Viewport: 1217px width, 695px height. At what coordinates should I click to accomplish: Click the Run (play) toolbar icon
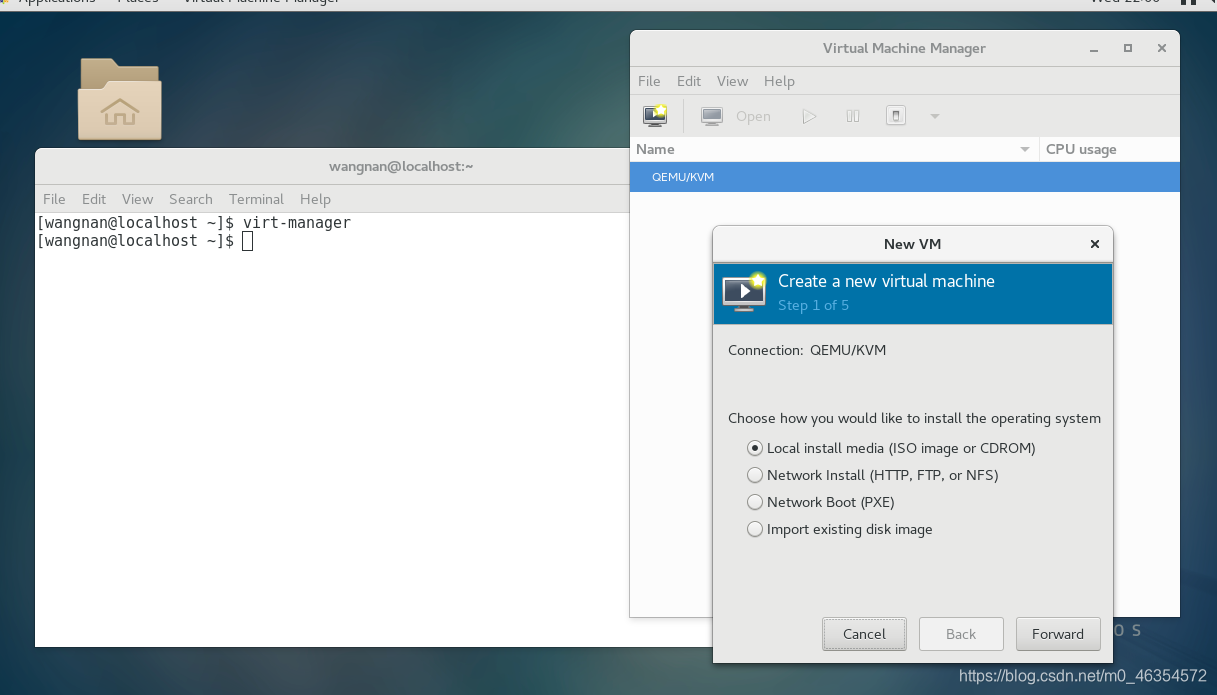click(x=809, y=116)
